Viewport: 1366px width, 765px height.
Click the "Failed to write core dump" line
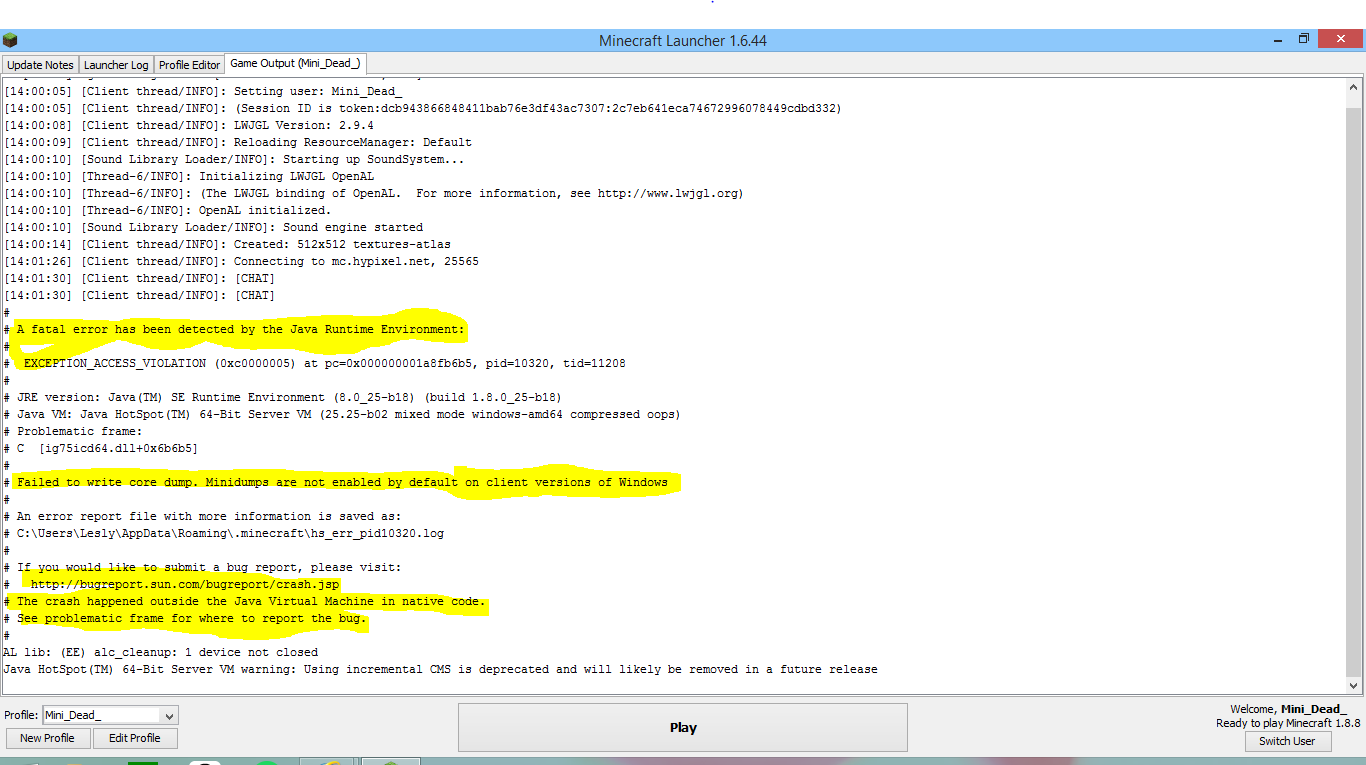(336, 482)
